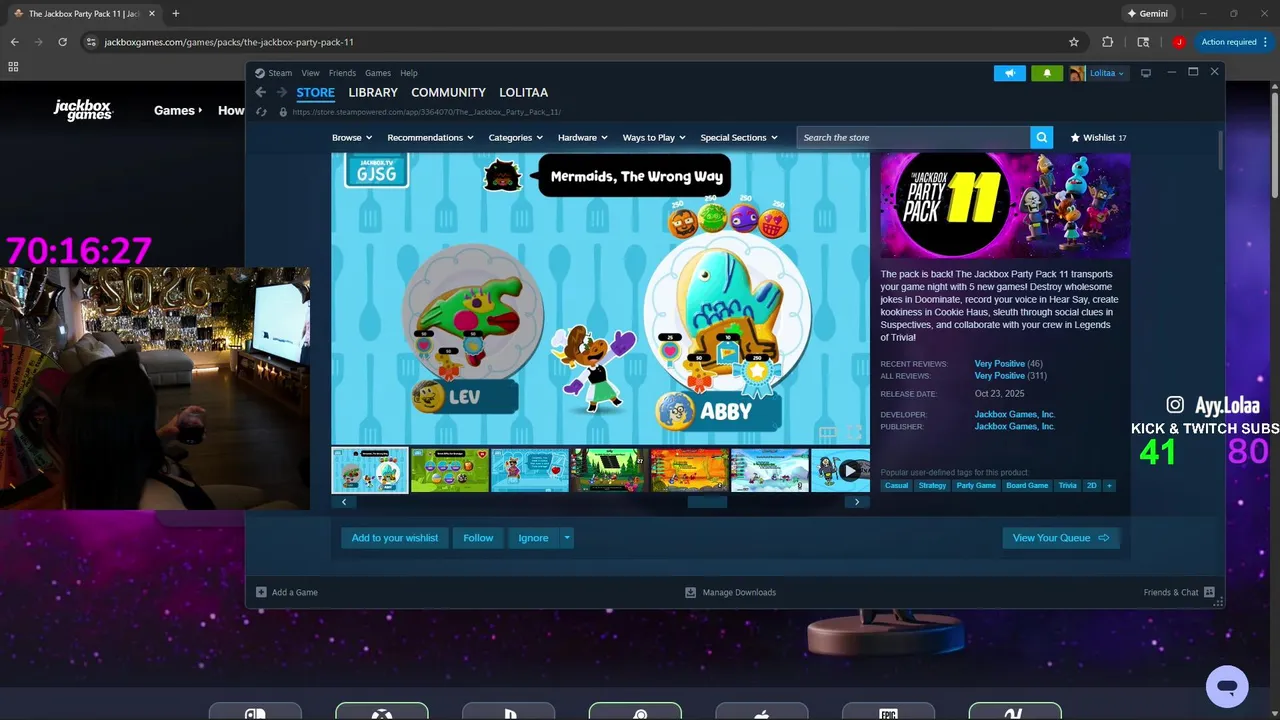Switch Steam to Big Picture mode

1146,73
